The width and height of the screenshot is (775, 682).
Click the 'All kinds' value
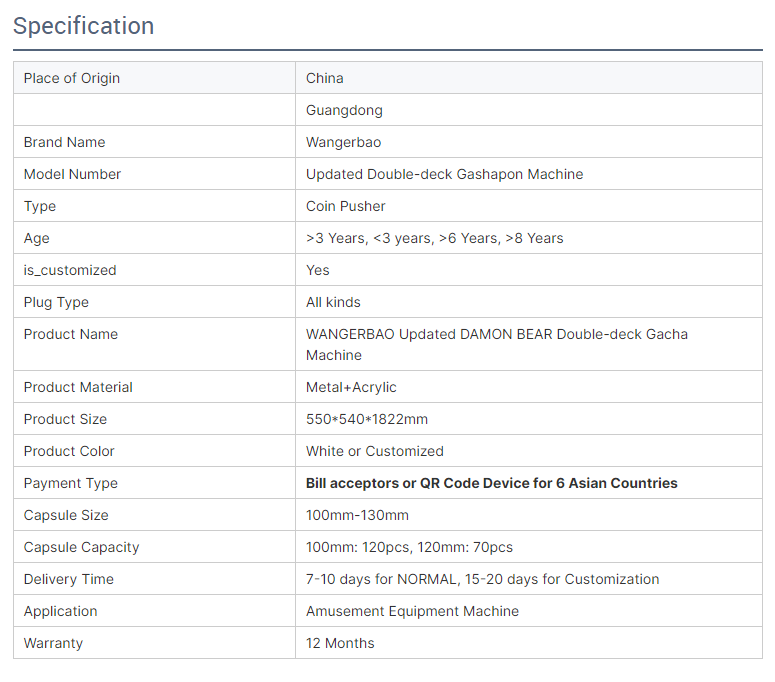click(x=333, y=302)
